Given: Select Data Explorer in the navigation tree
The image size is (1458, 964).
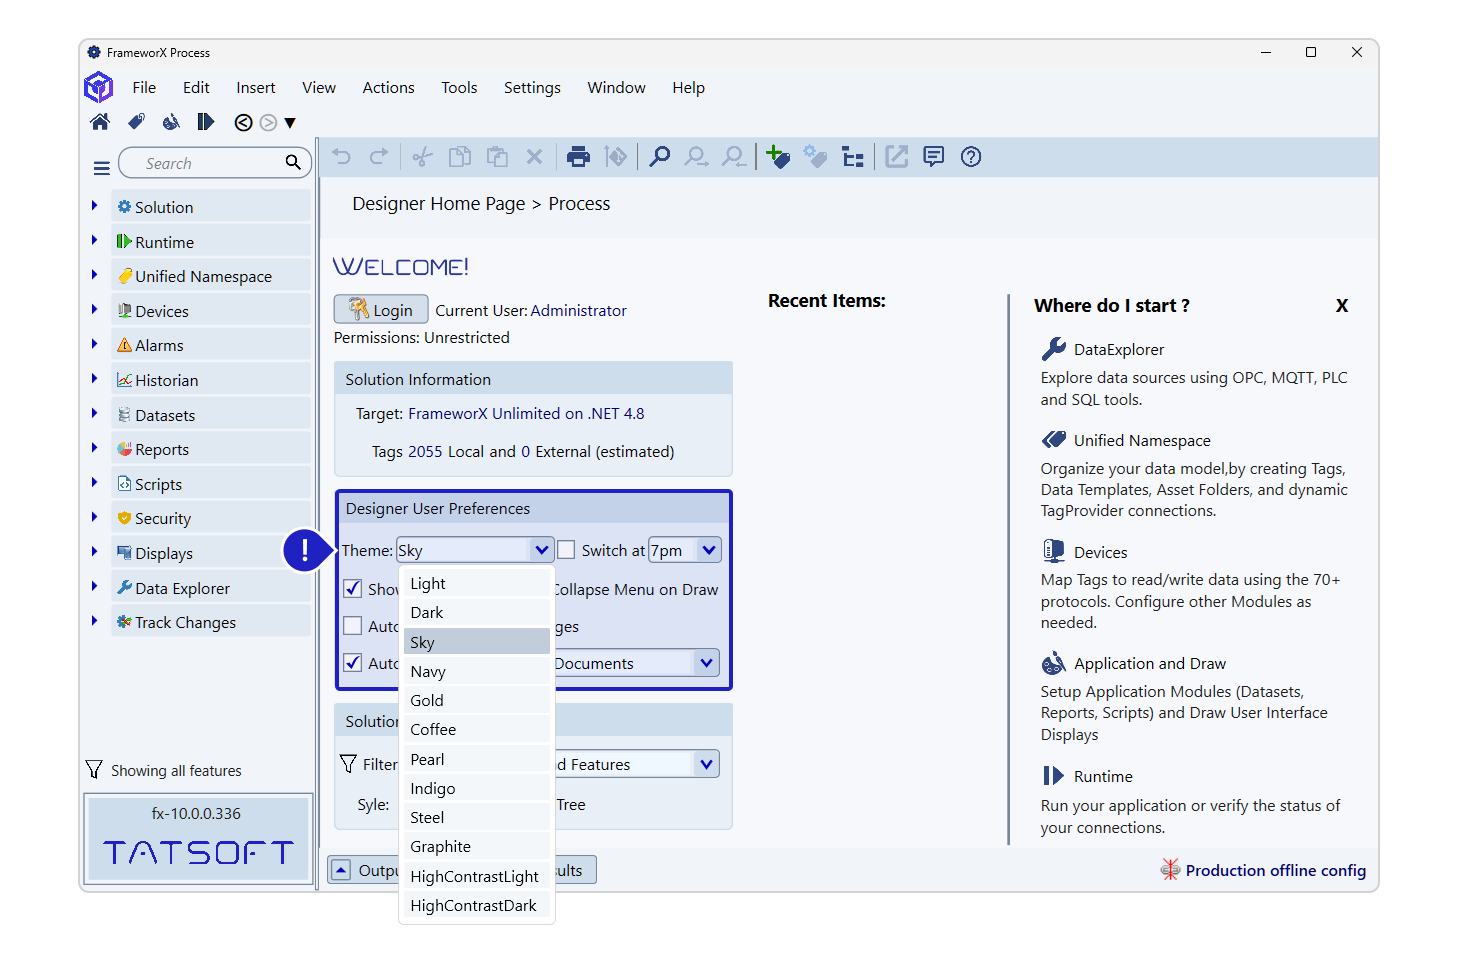Looking at the screenshot, I should [211, 588].
